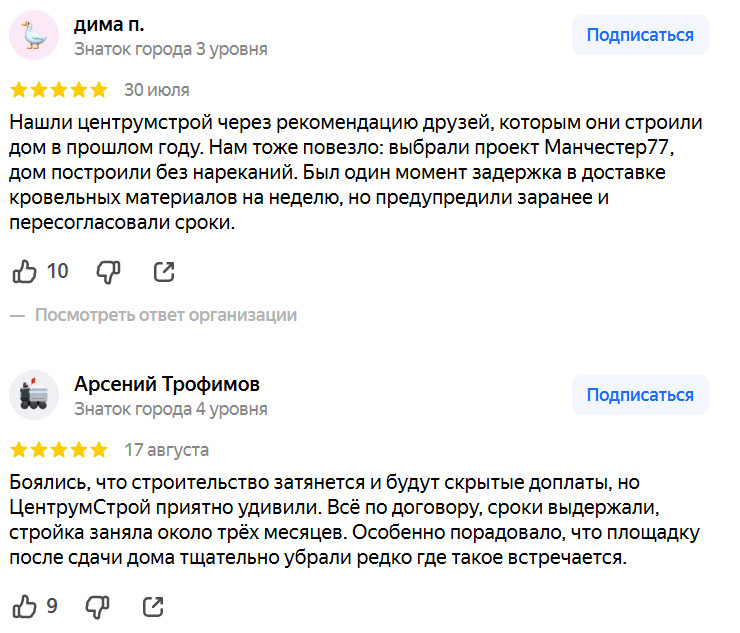Share дима п.'s review
This screenshot has width=740, height=633.
163,271
